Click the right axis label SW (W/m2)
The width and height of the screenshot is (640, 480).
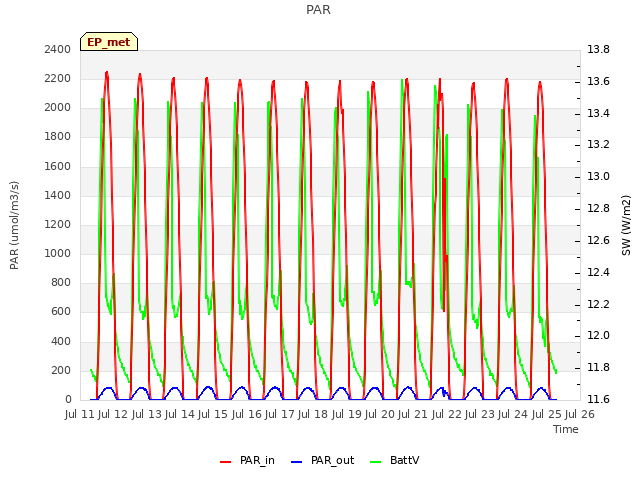626,225
